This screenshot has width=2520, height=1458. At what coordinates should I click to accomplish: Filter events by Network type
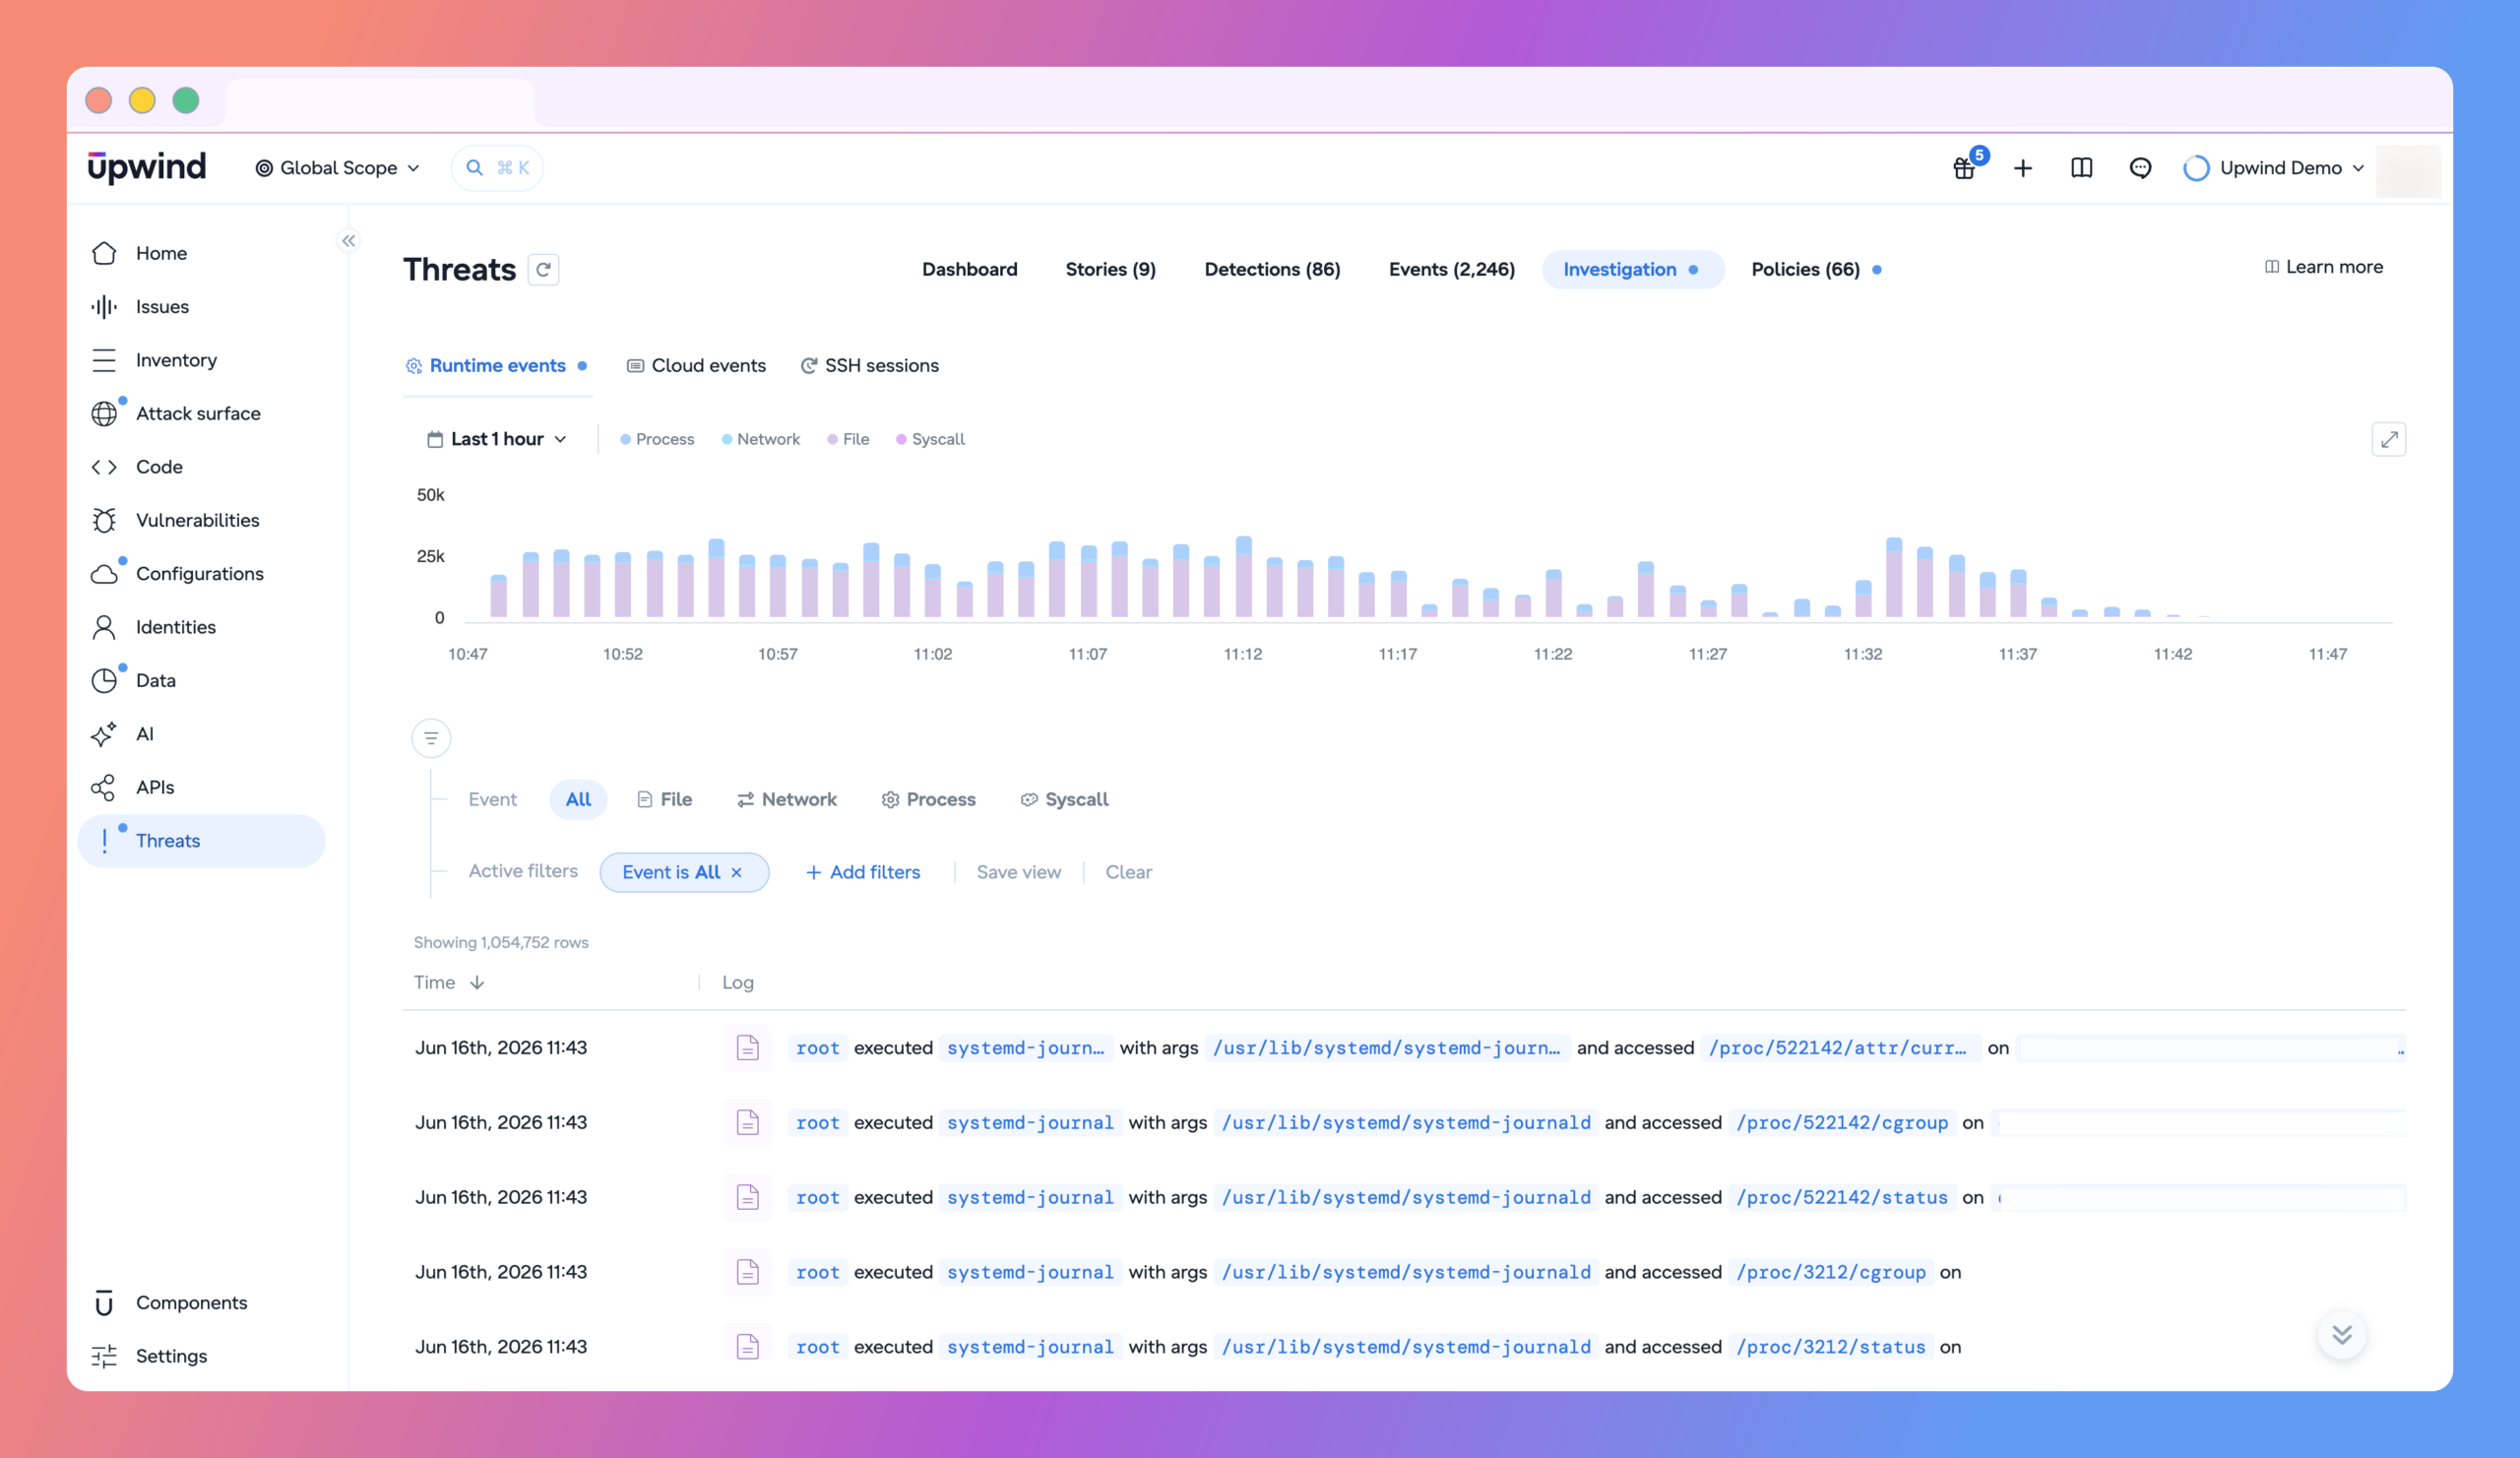787,799
